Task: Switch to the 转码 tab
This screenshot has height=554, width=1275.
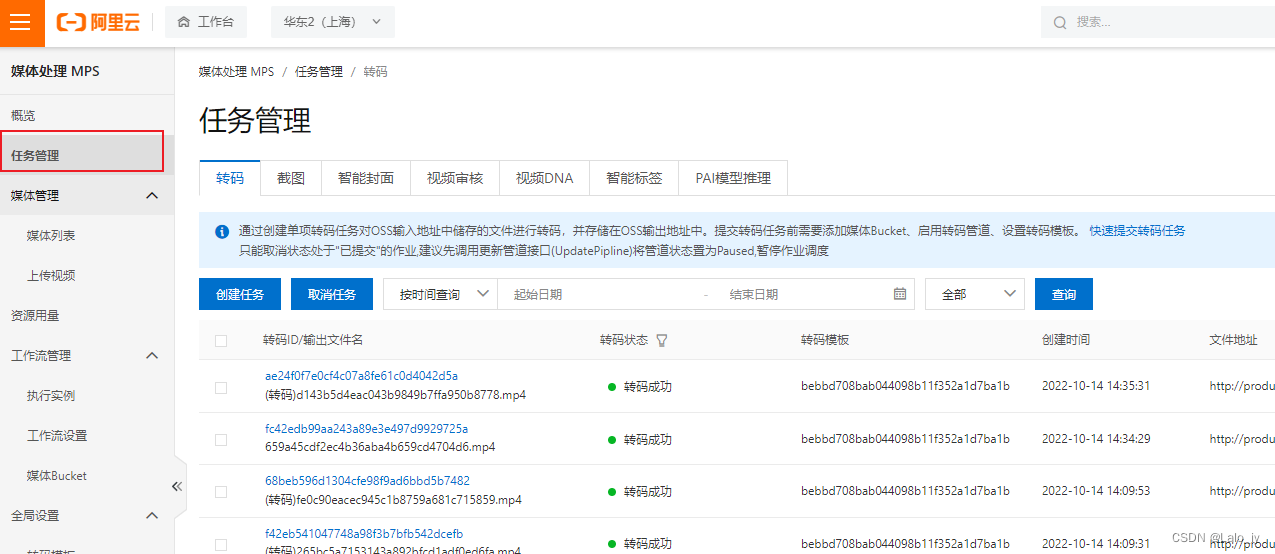Action: pyautogui.click(x=230, y=178)
